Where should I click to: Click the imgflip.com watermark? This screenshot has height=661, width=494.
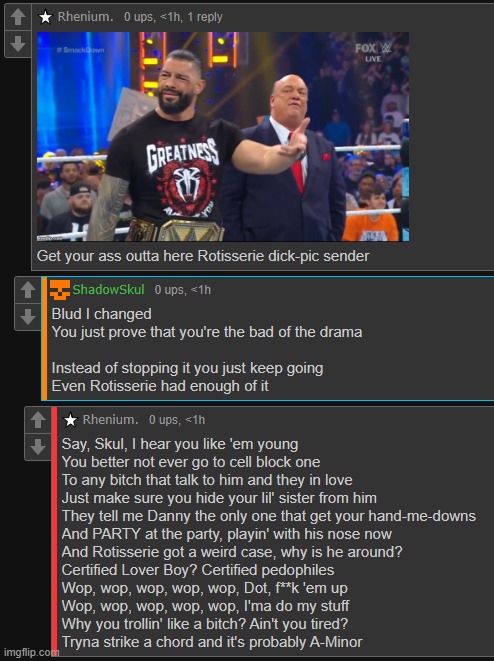coord(31,653)
